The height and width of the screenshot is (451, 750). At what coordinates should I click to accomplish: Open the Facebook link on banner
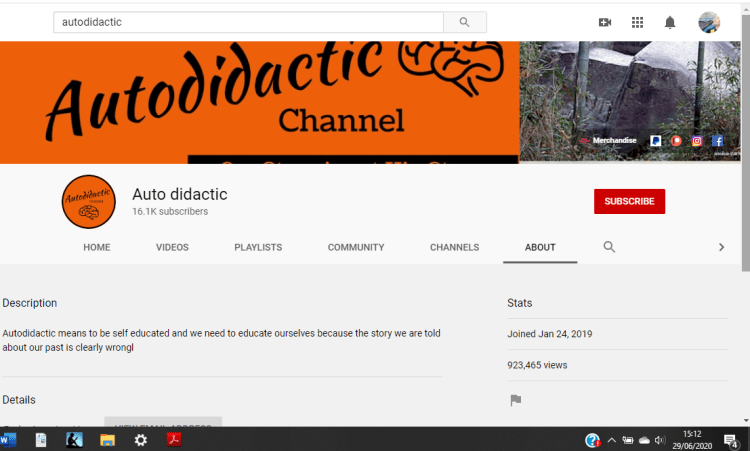[717, 141]
